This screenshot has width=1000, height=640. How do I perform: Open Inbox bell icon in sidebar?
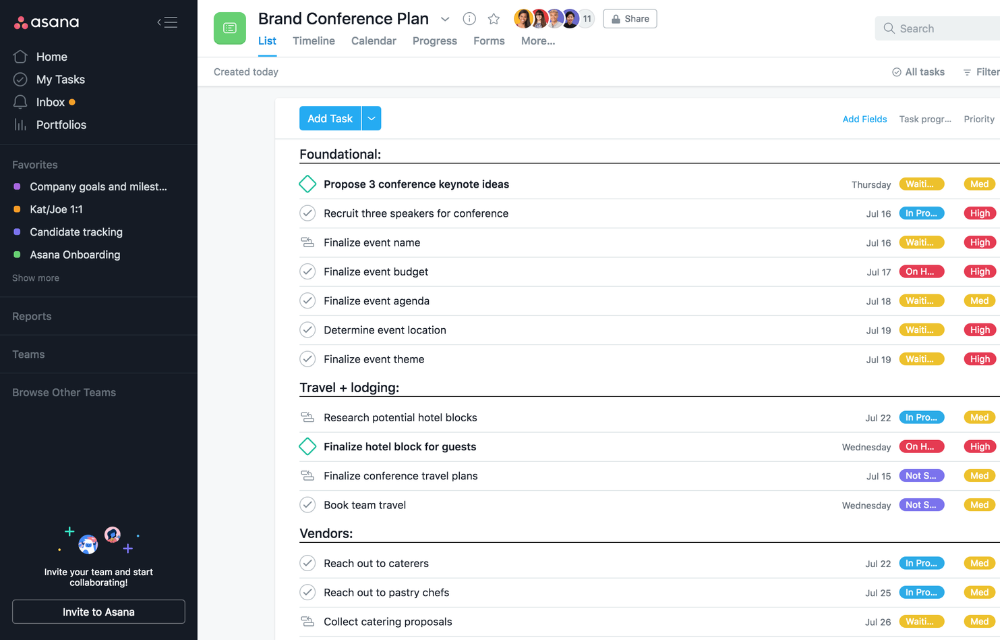tap(20, 102)
